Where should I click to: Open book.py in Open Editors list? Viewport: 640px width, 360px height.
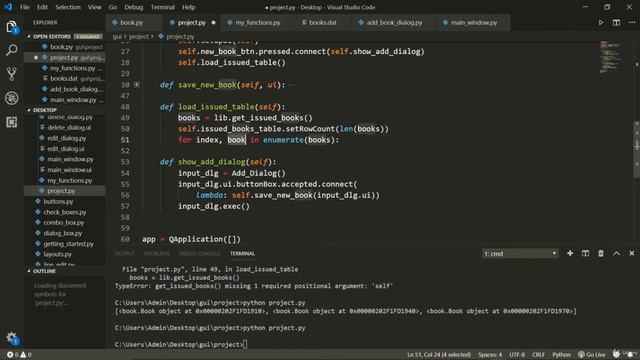64,47
